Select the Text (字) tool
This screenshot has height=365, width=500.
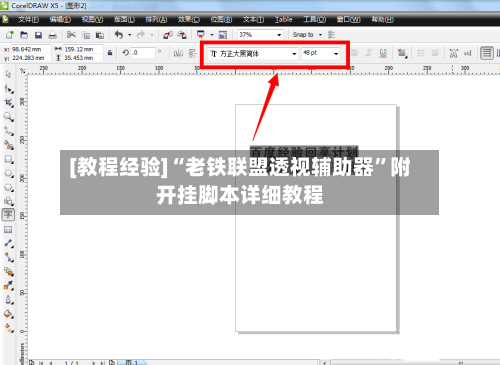(x=8, y=215)
